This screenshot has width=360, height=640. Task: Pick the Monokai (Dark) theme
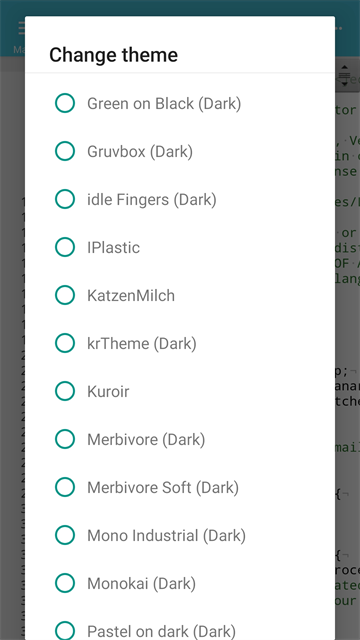tap(180, 583)
